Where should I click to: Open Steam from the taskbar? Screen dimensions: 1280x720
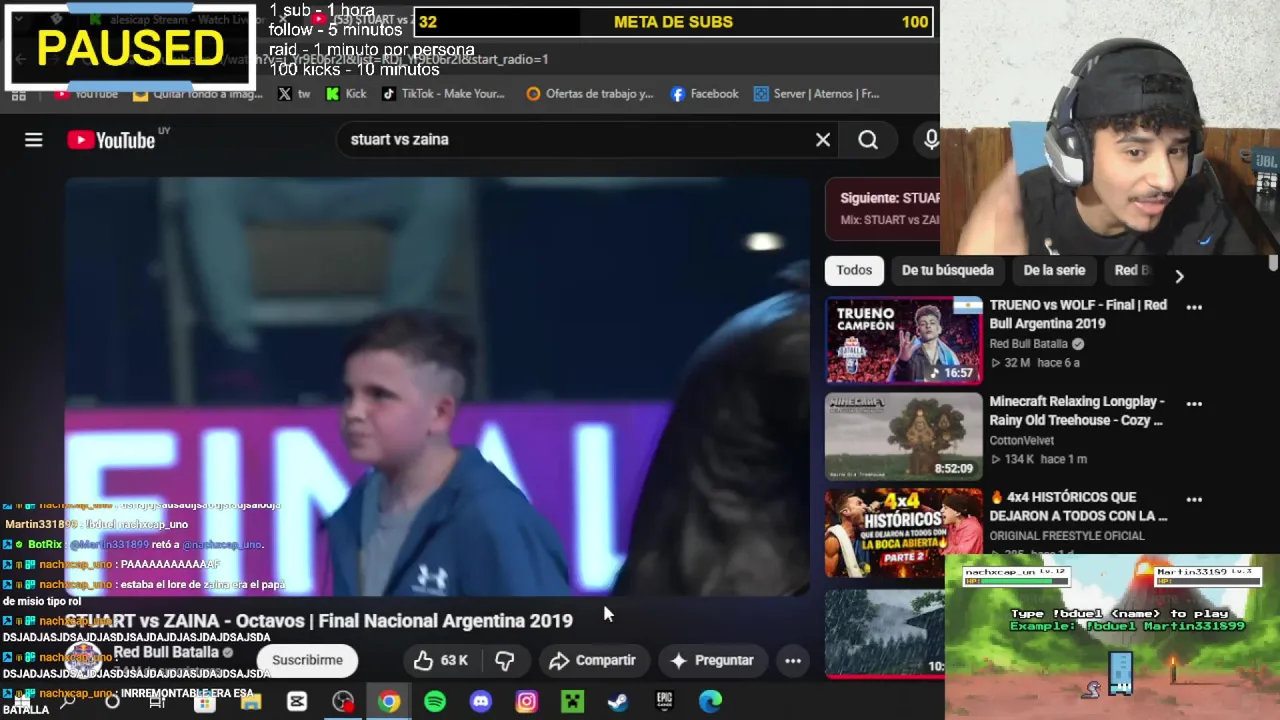618,702
